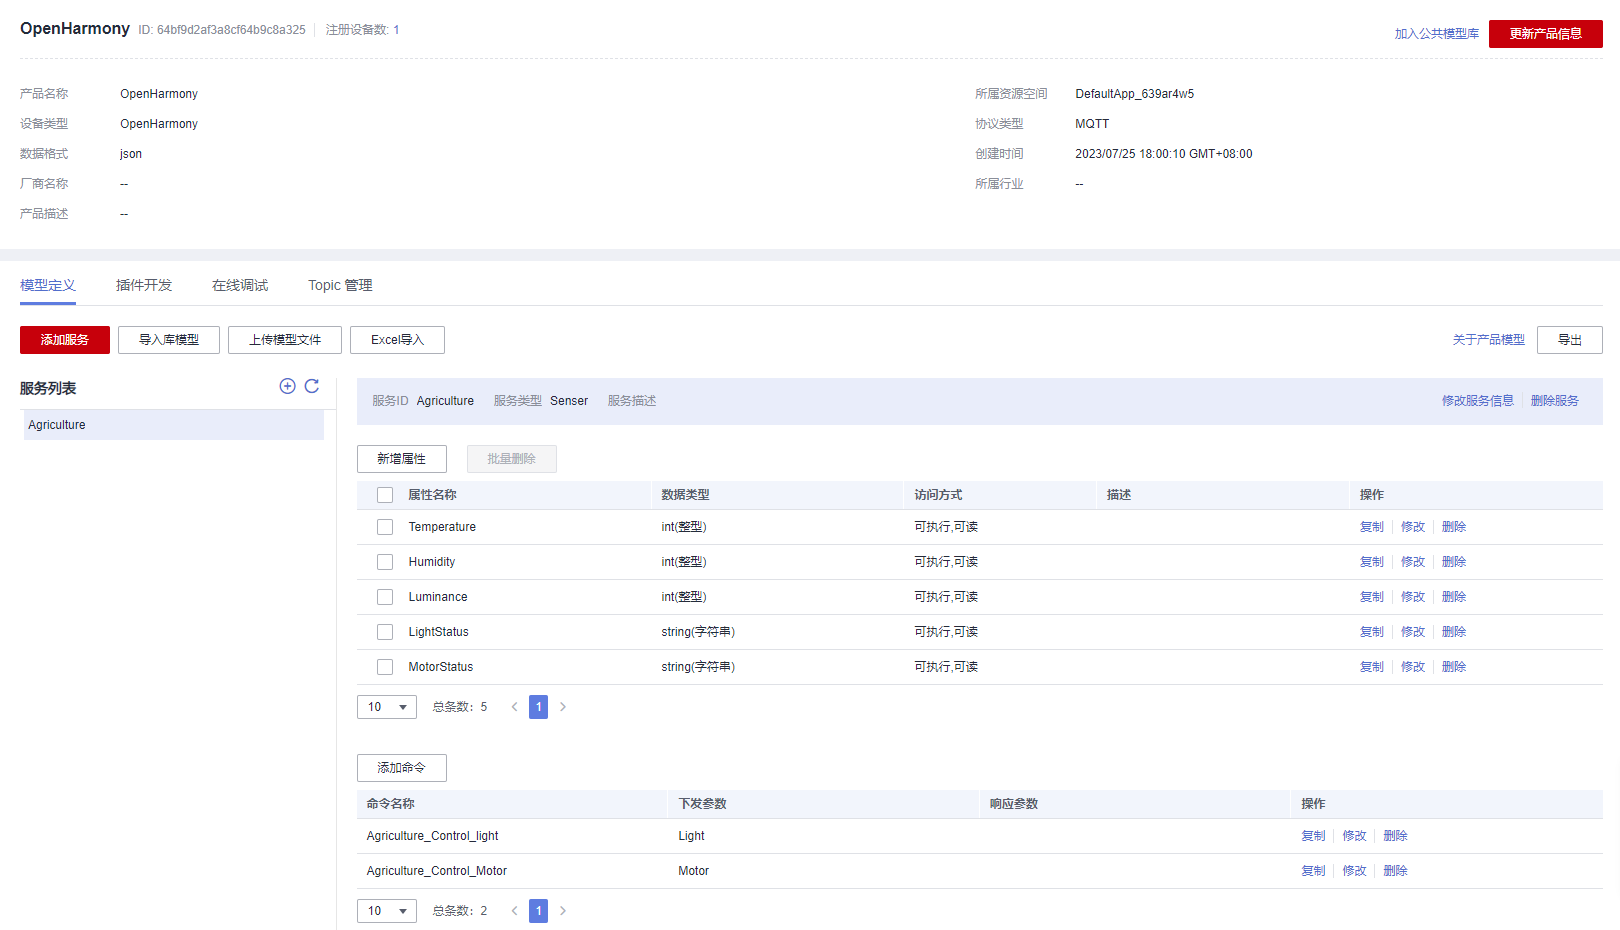Delete the MotorStatus property
The width and height of the screenshot is (1620, 930).
pyautogui.click(x=1454, y=667)
